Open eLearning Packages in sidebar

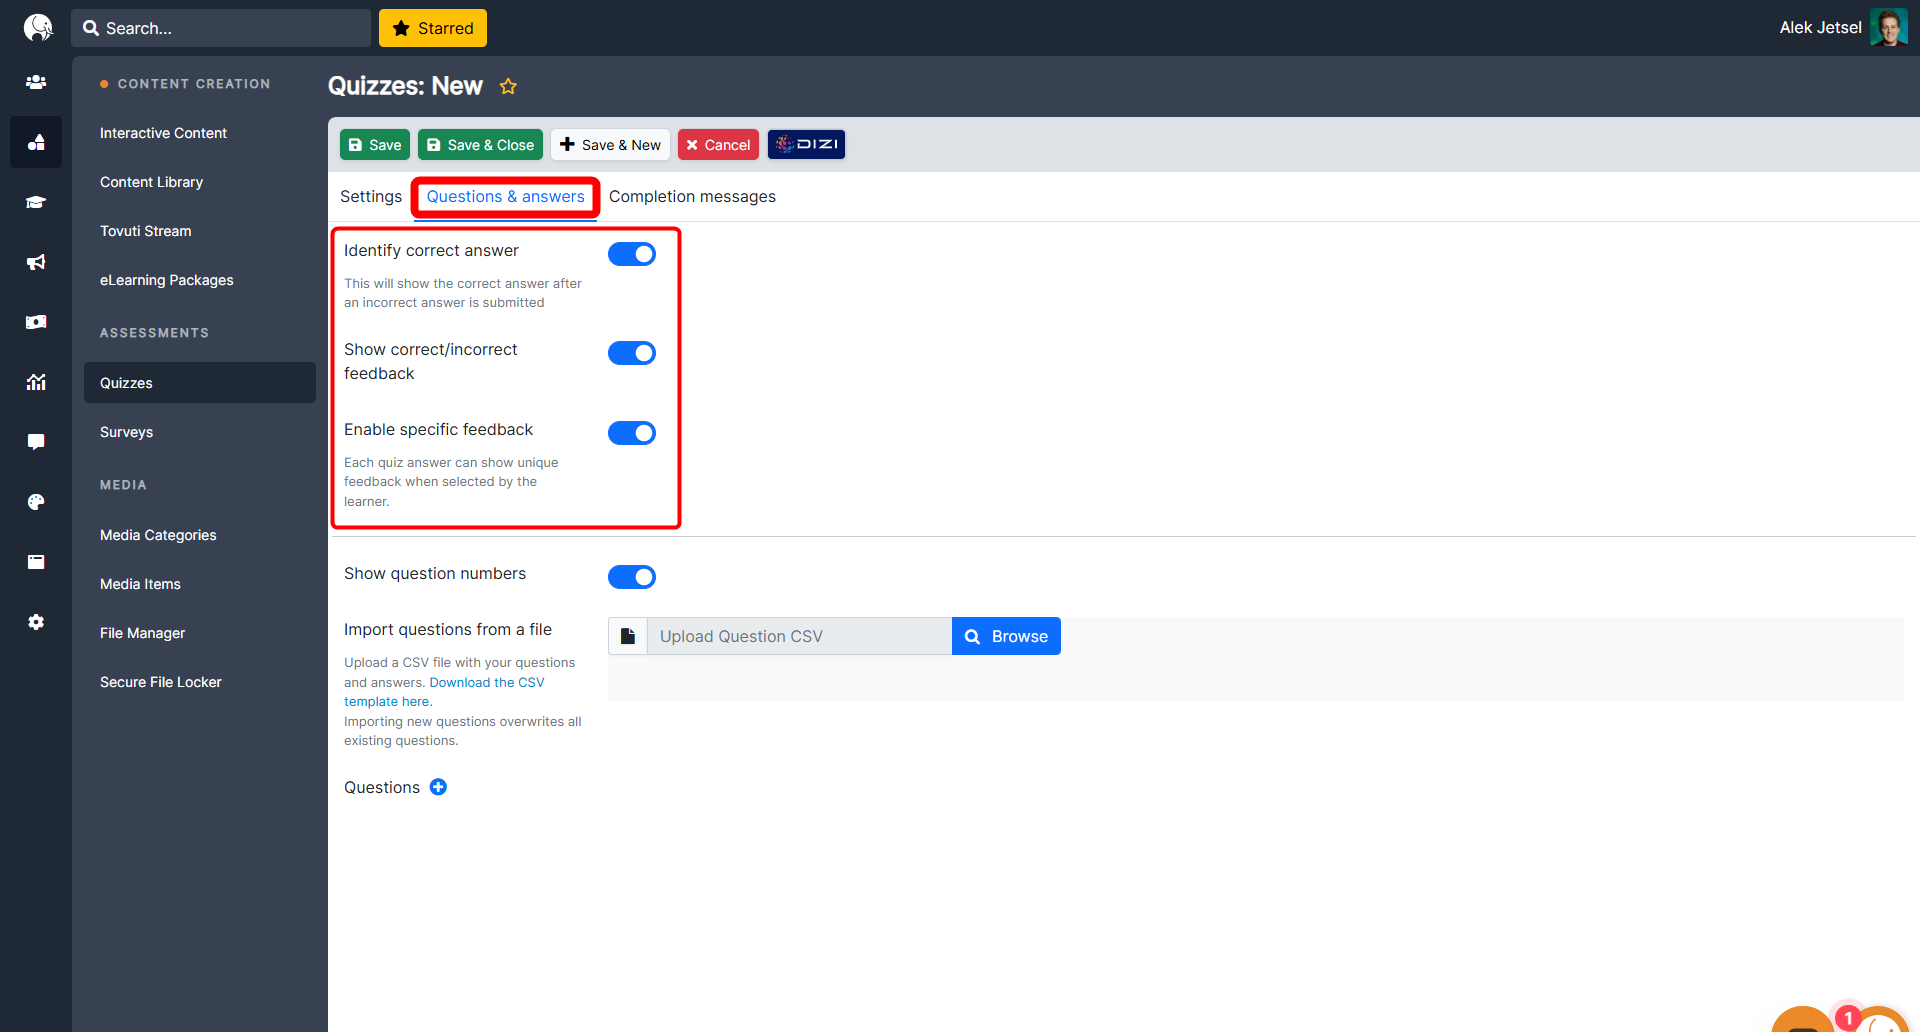(166, 280)
